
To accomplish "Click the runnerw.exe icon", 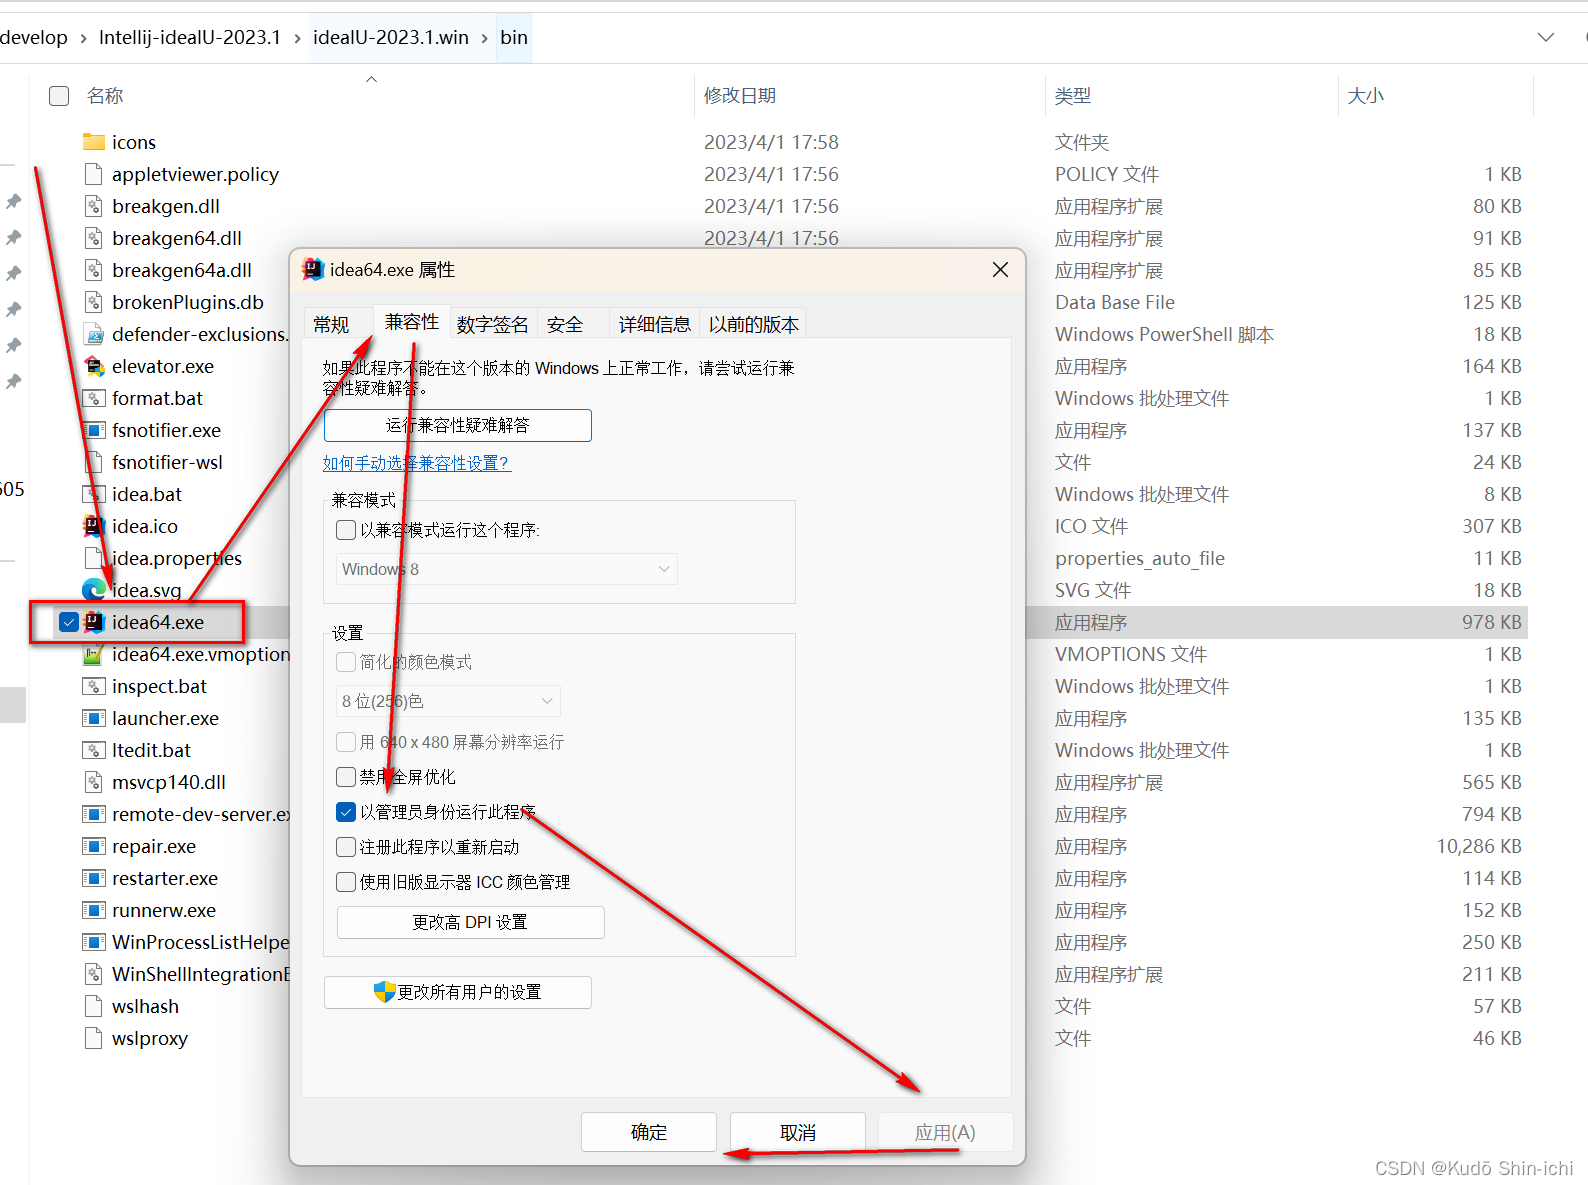I will click(94, 910).
